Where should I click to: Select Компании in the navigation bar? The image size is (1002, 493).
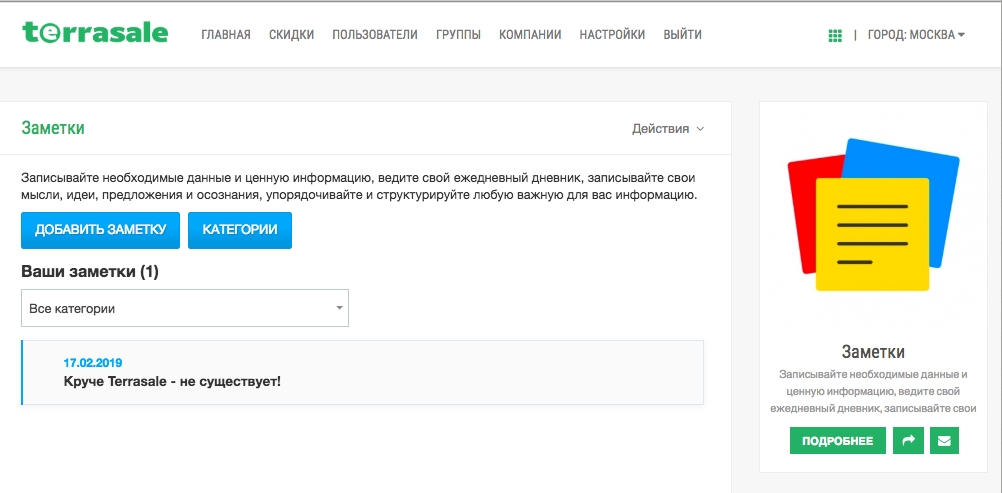click(530, 35)
